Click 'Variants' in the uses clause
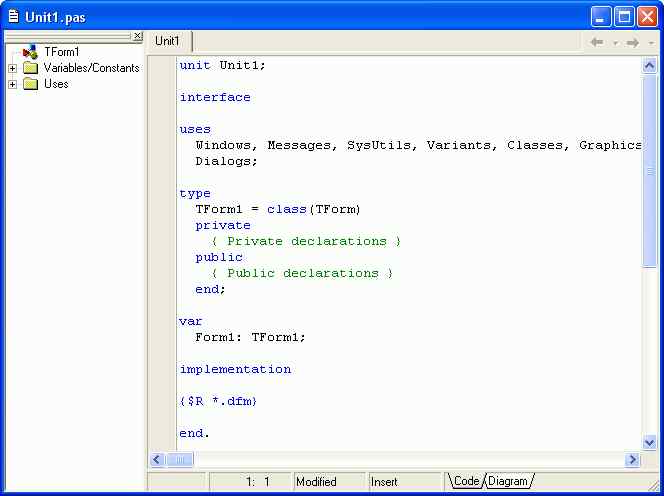 pos(459,145)
